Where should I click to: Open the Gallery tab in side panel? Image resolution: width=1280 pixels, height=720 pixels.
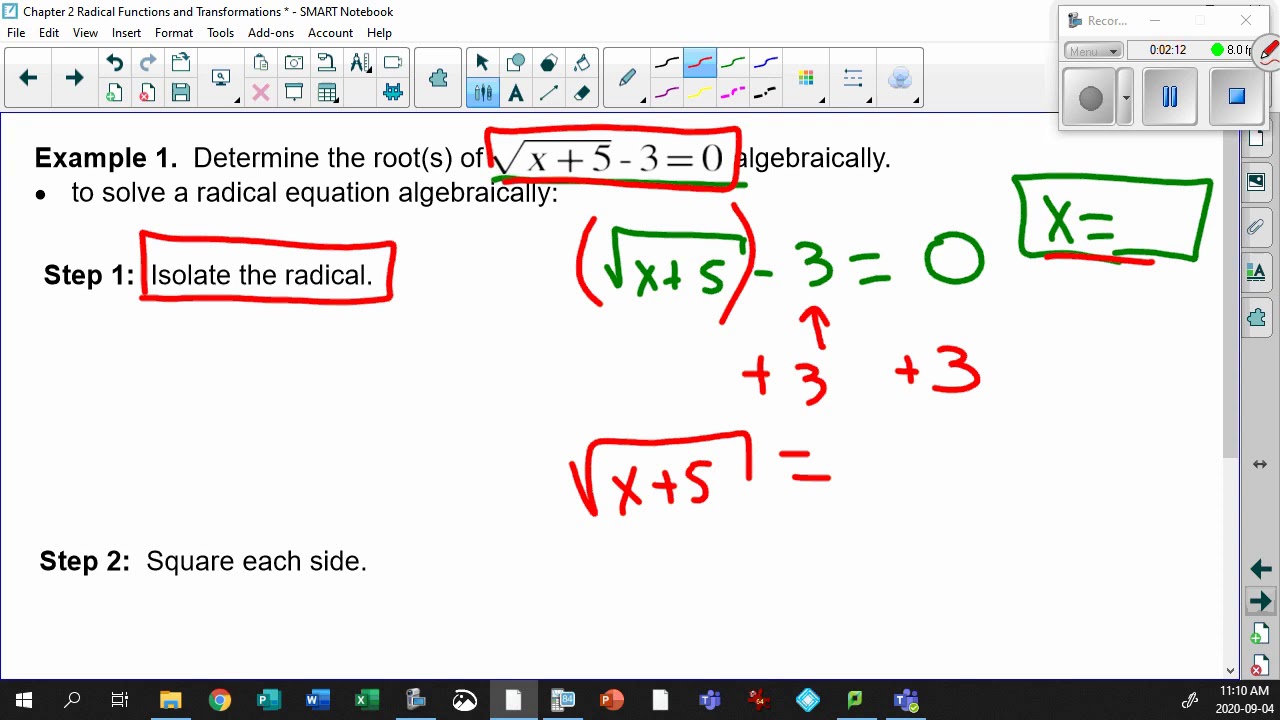pyautogui.click(x=1256, y=182)
